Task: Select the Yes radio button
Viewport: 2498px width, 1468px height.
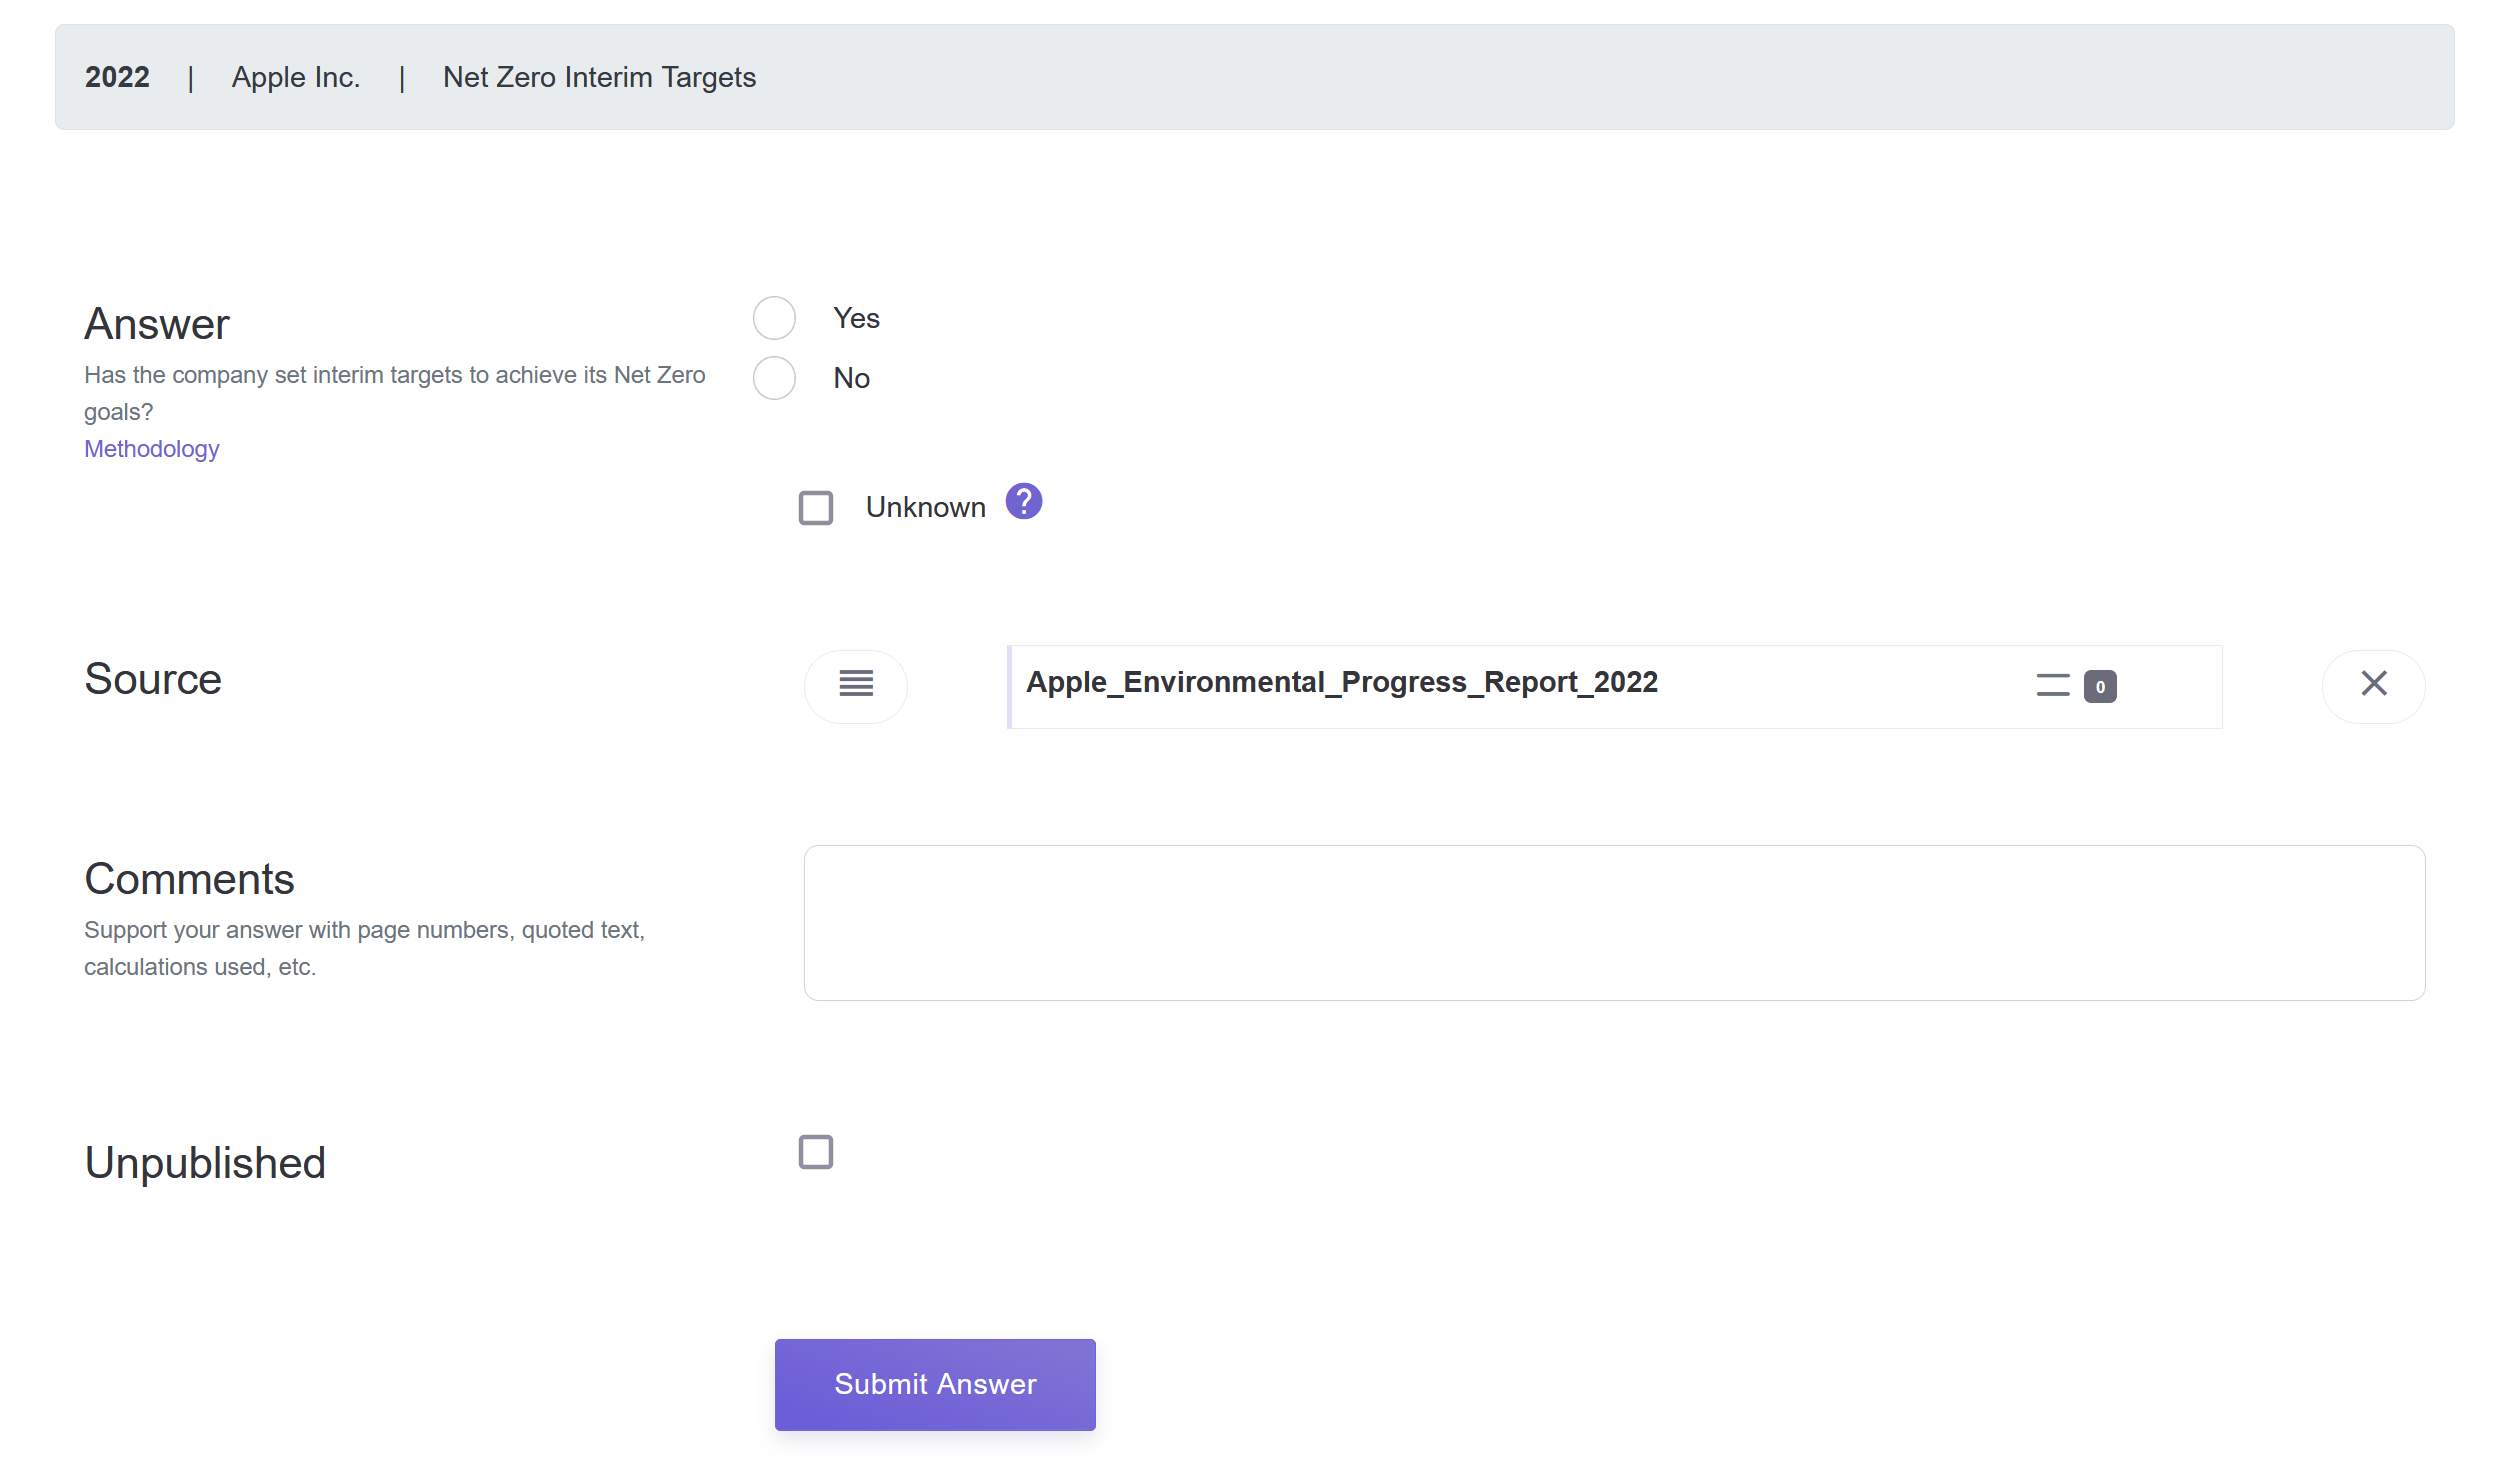Action: (774, 318)
